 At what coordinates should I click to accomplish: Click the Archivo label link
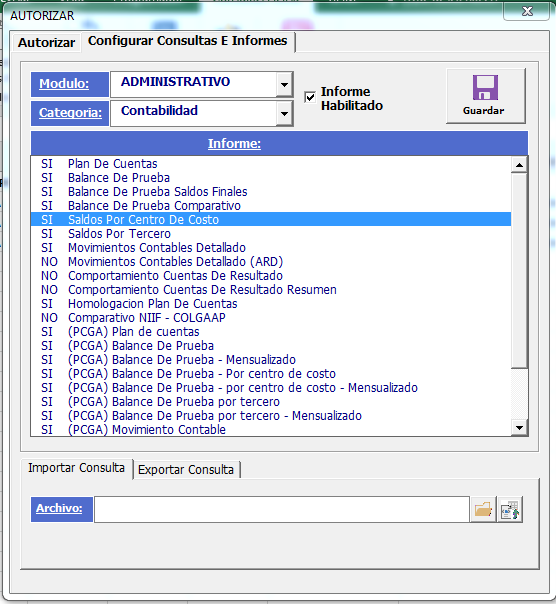59,508
